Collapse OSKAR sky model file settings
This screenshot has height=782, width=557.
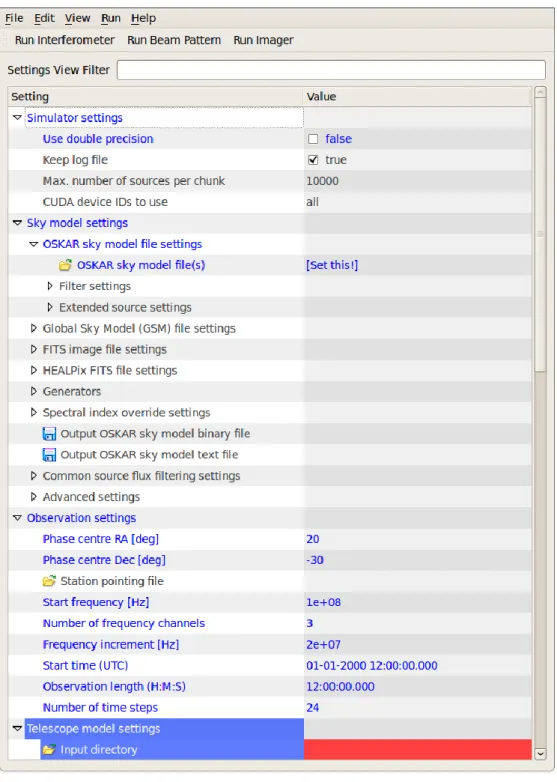click(33, 244)
